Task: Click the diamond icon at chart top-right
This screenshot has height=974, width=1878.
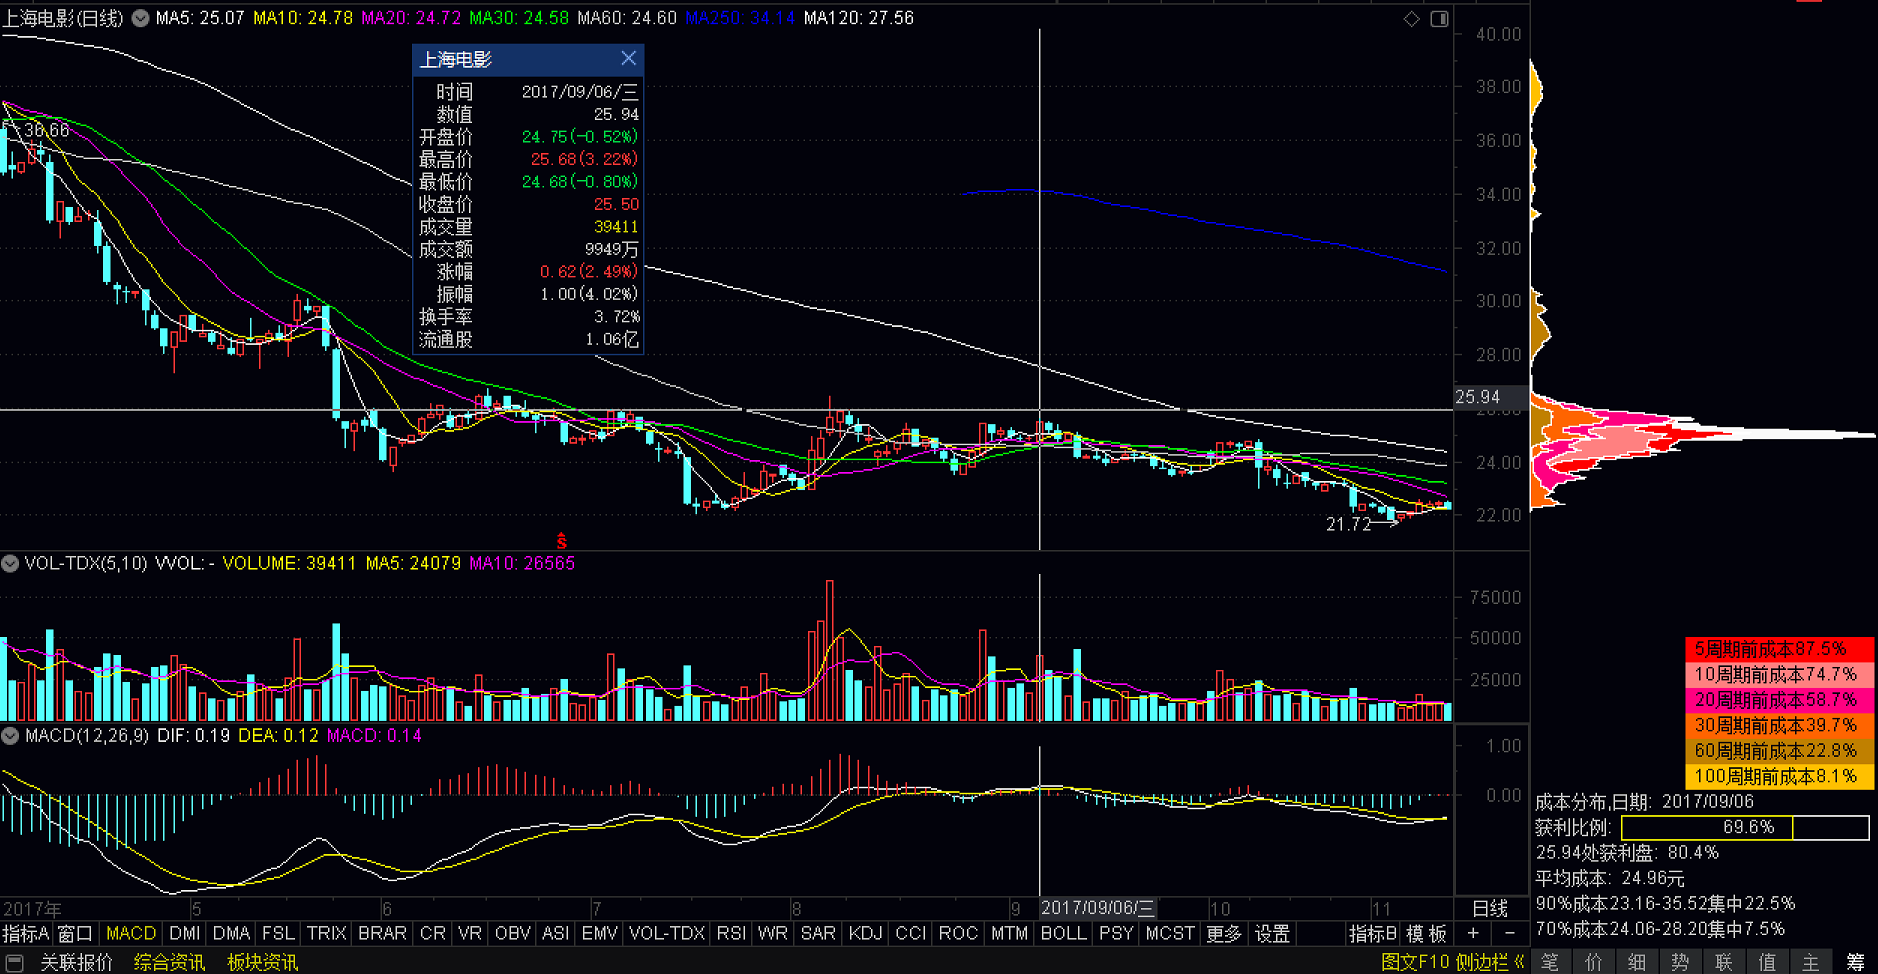Action: tap(1411, 18)
